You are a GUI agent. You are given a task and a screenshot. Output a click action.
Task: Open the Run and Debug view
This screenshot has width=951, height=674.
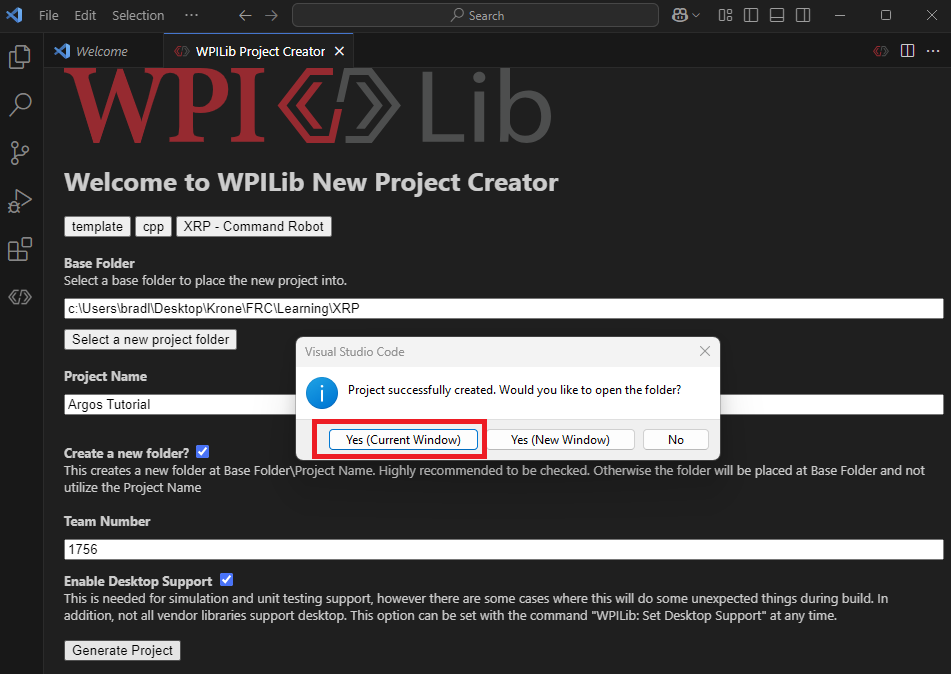point(20,201)
